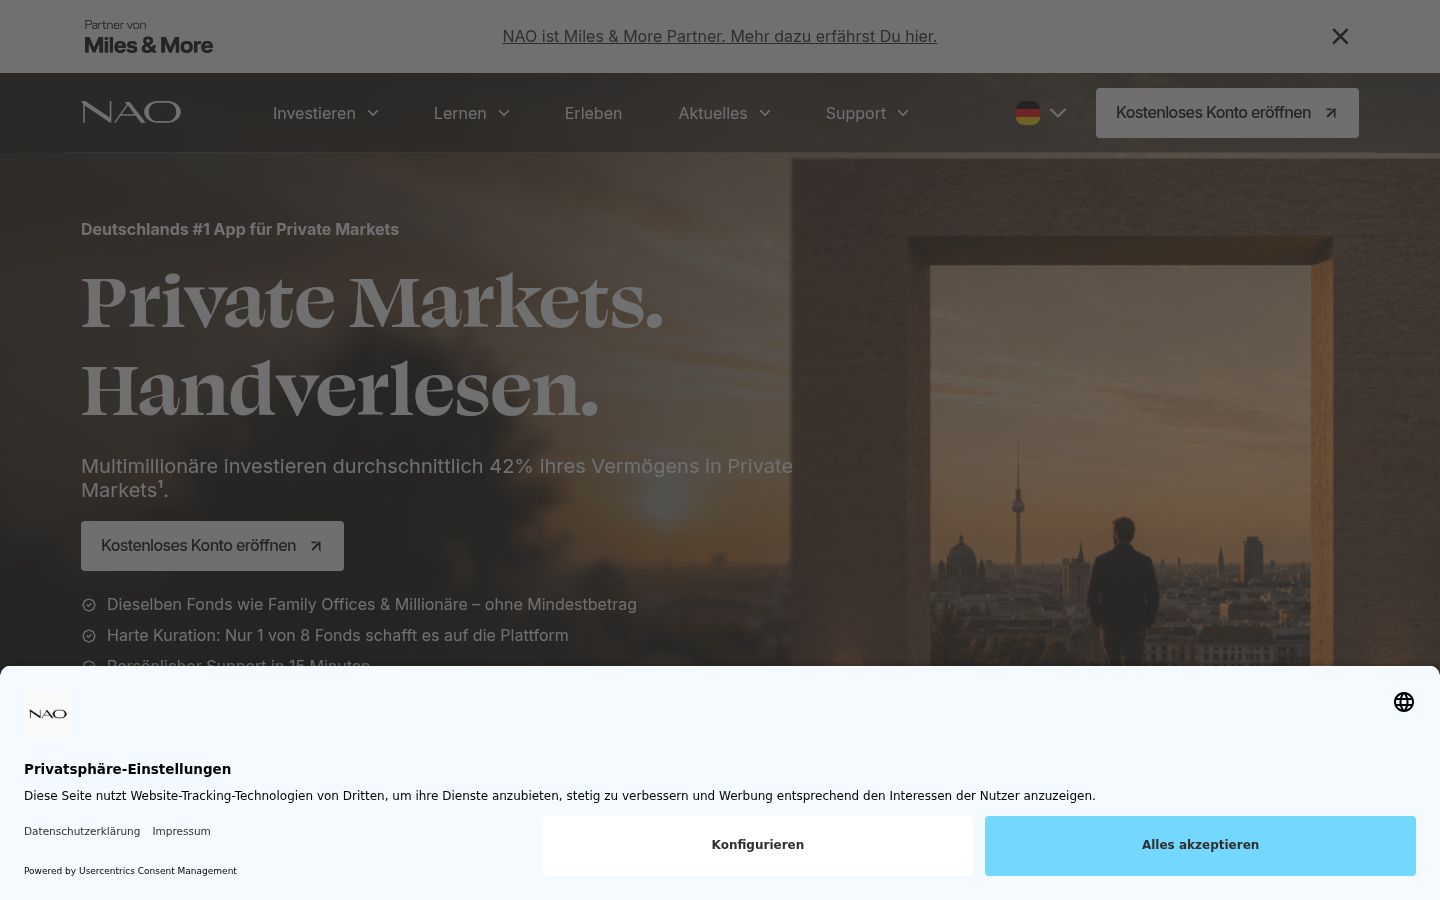Expand the Lernen menu

pos(472,113)
